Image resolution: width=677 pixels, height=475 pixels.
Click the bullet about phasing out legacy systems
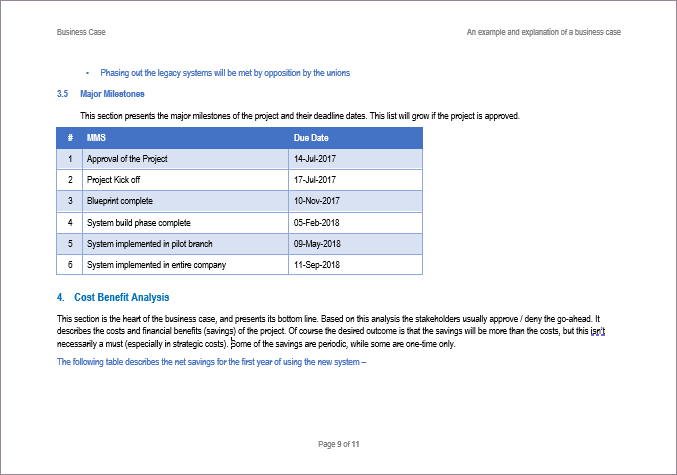tap(224, 73)
